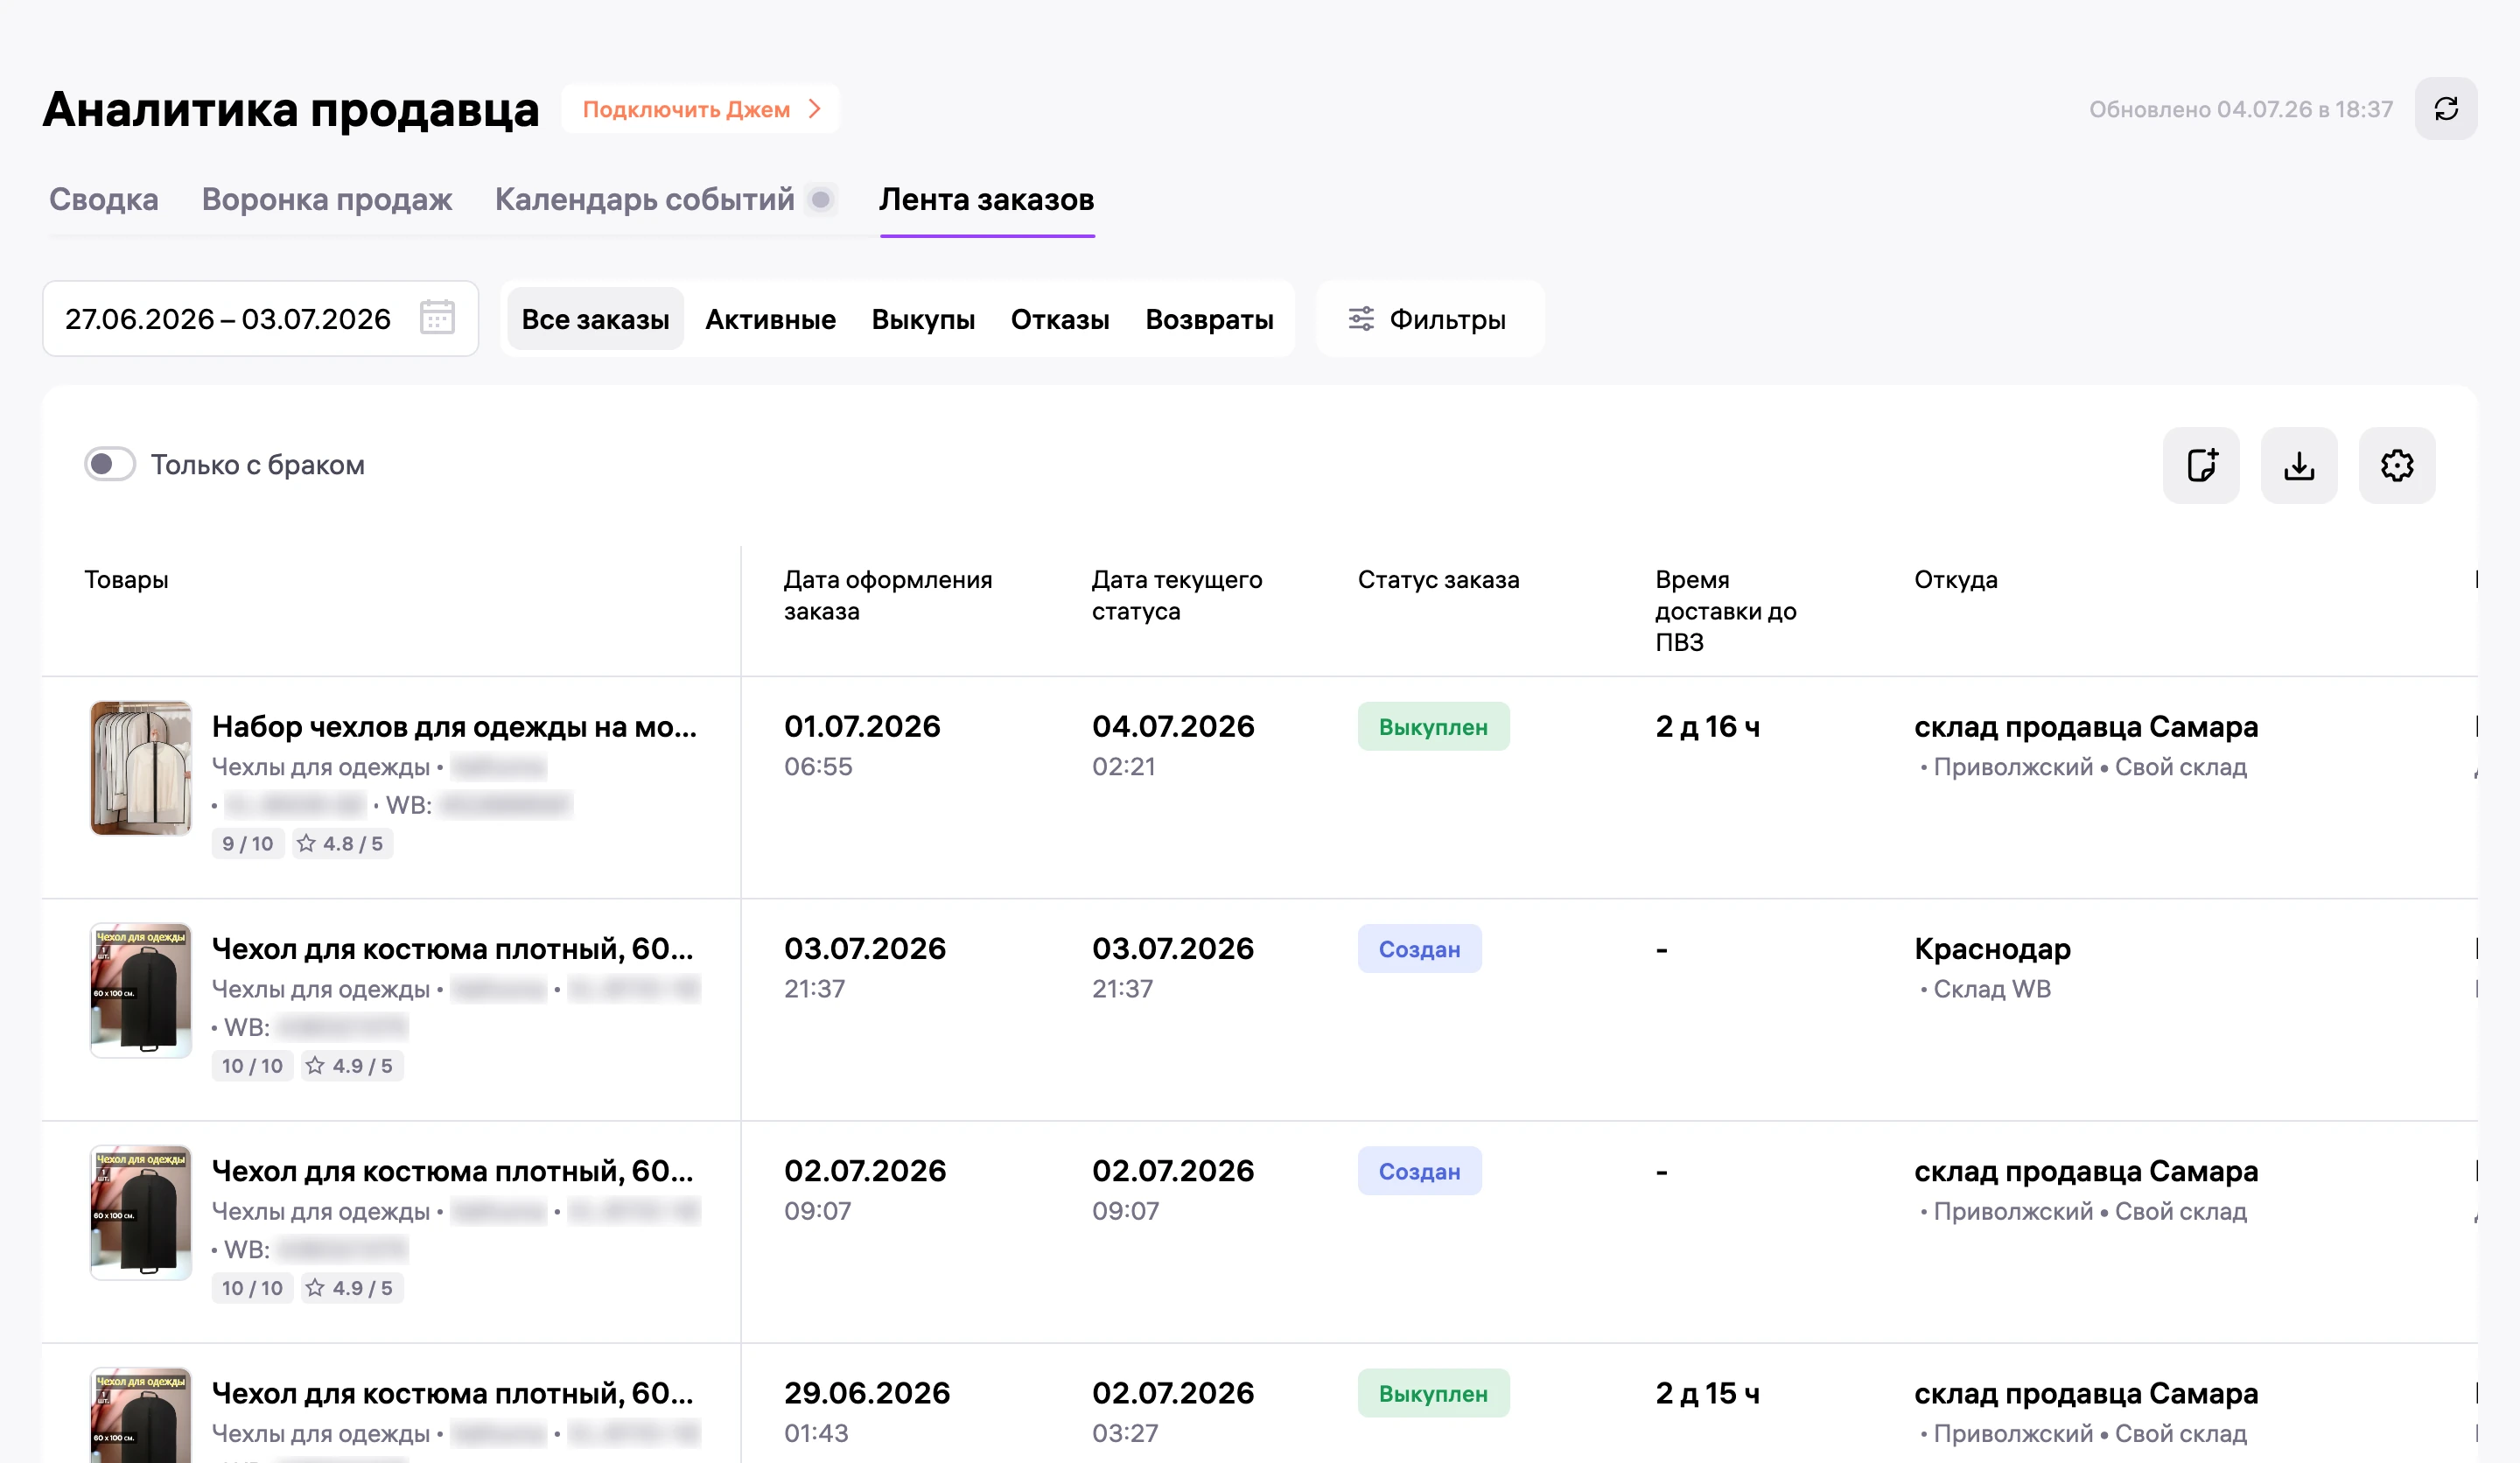Click the filters sliders icon
Screen dimensions: 2520x1463
[x=1361, y=319]
